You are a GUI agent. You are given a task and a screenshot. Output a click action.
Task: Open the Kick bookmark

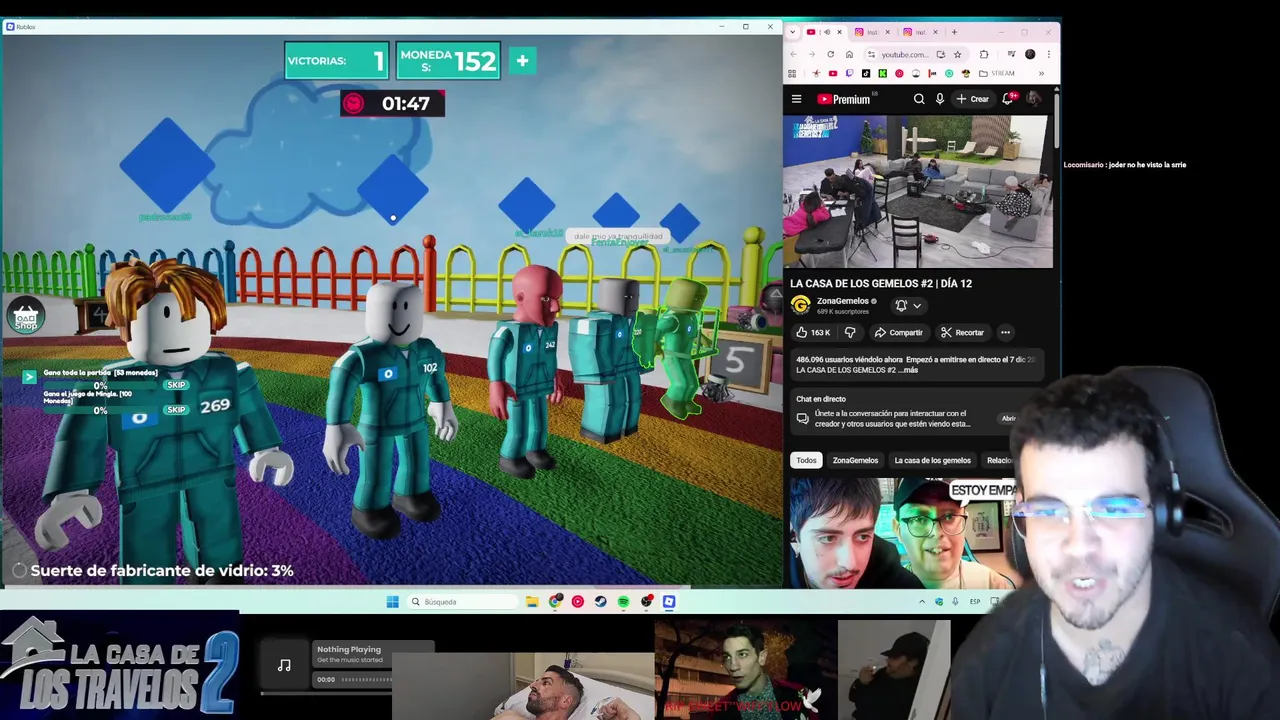click(x=883, y=73)
